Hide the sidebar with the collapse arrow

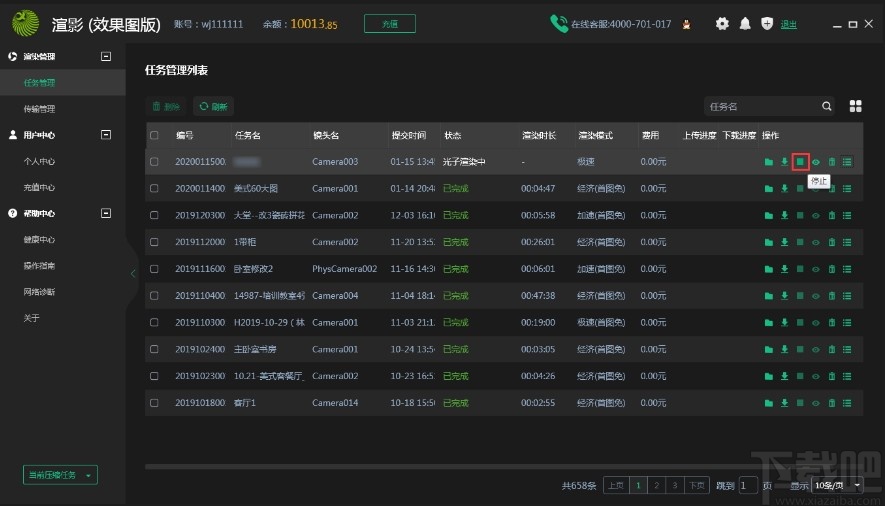tap(133, 274)
